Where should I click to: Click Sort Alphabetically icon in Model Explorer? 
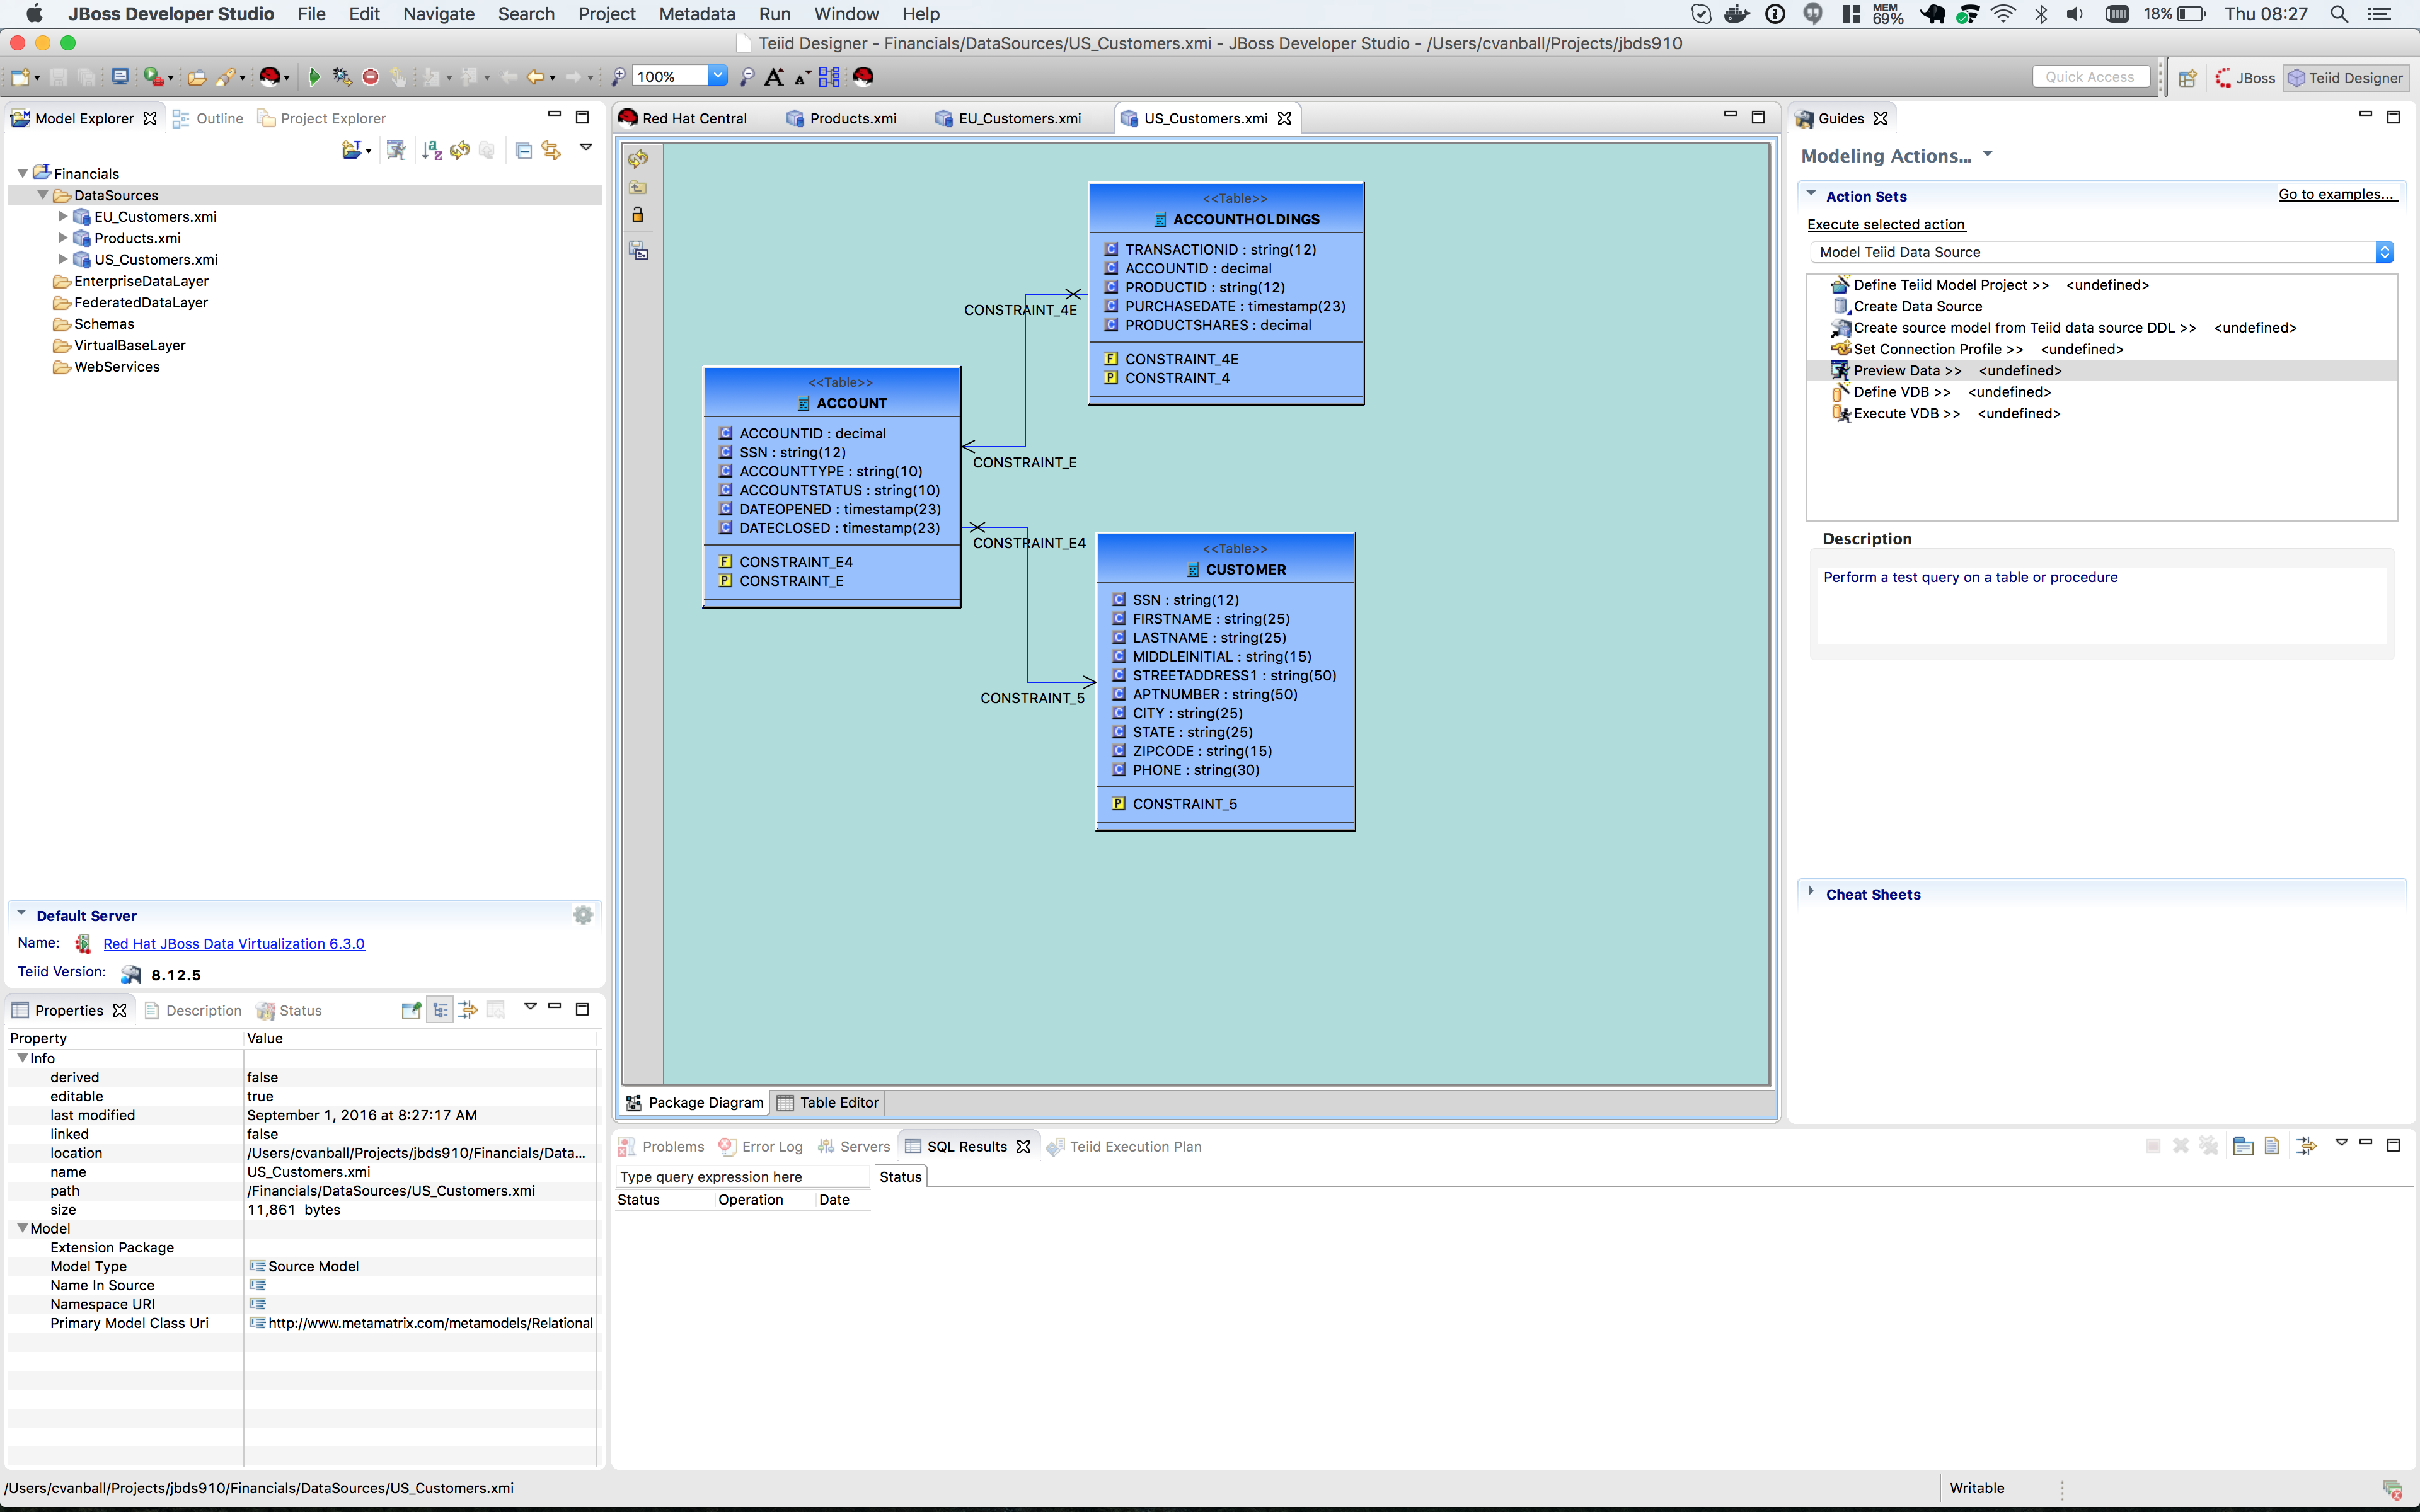(432, 150)
